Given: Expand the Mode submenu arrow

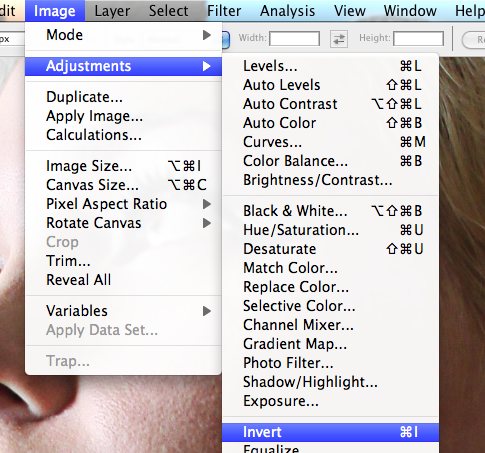Looking at the screenshot, I should click(x=207, y=35).
